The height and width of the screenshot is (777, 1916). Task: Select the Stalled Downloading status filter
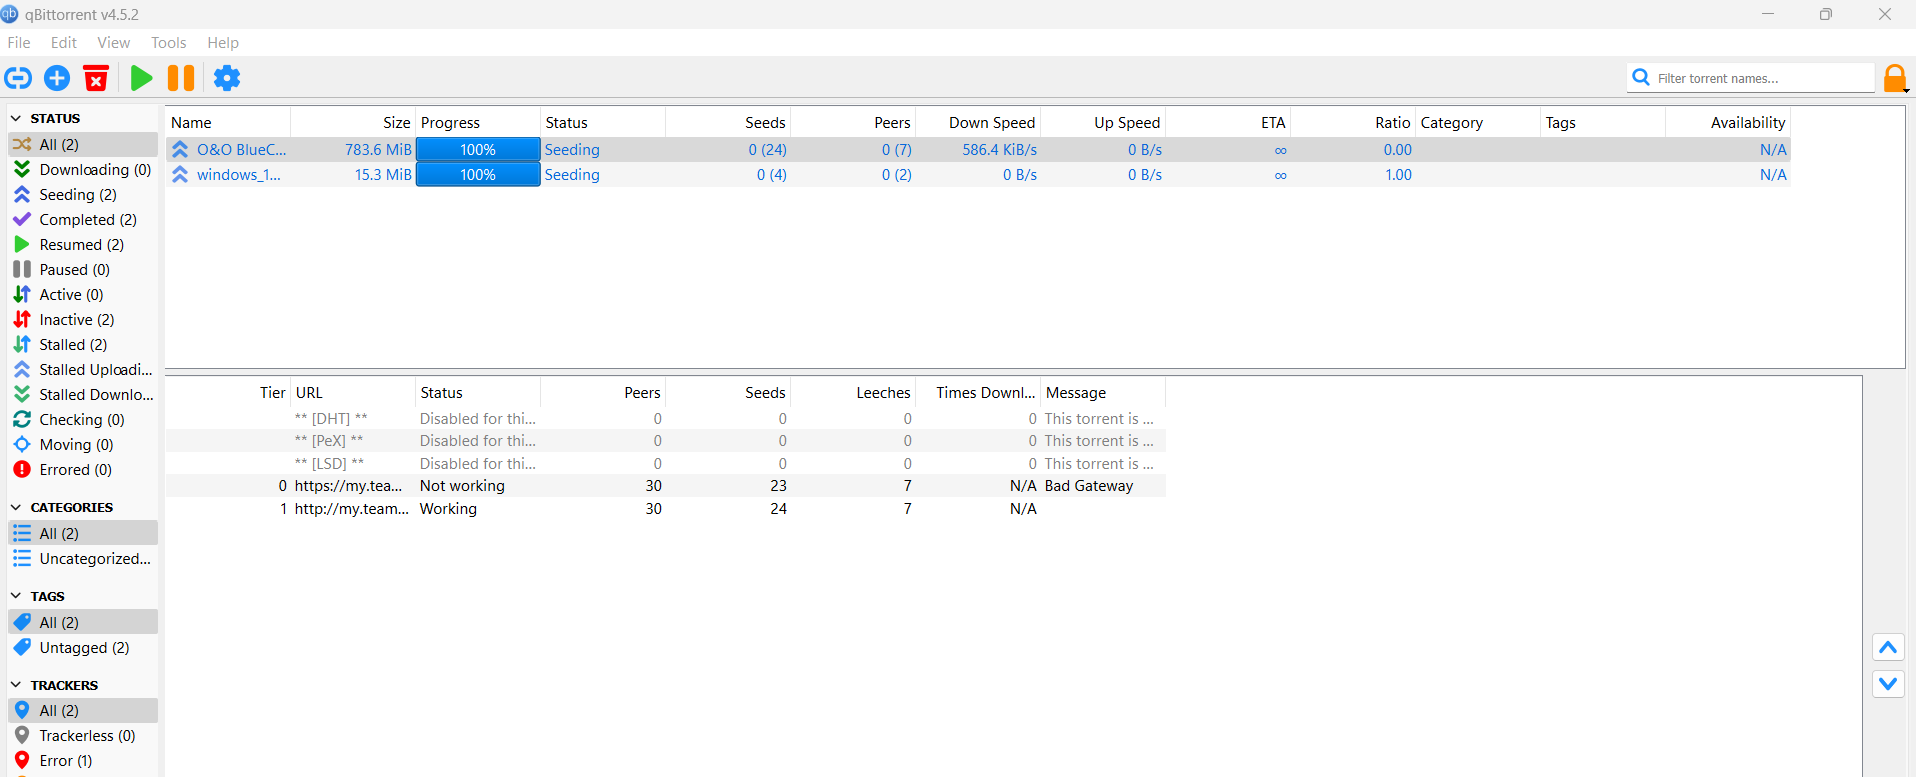click(x=83, y=395)
